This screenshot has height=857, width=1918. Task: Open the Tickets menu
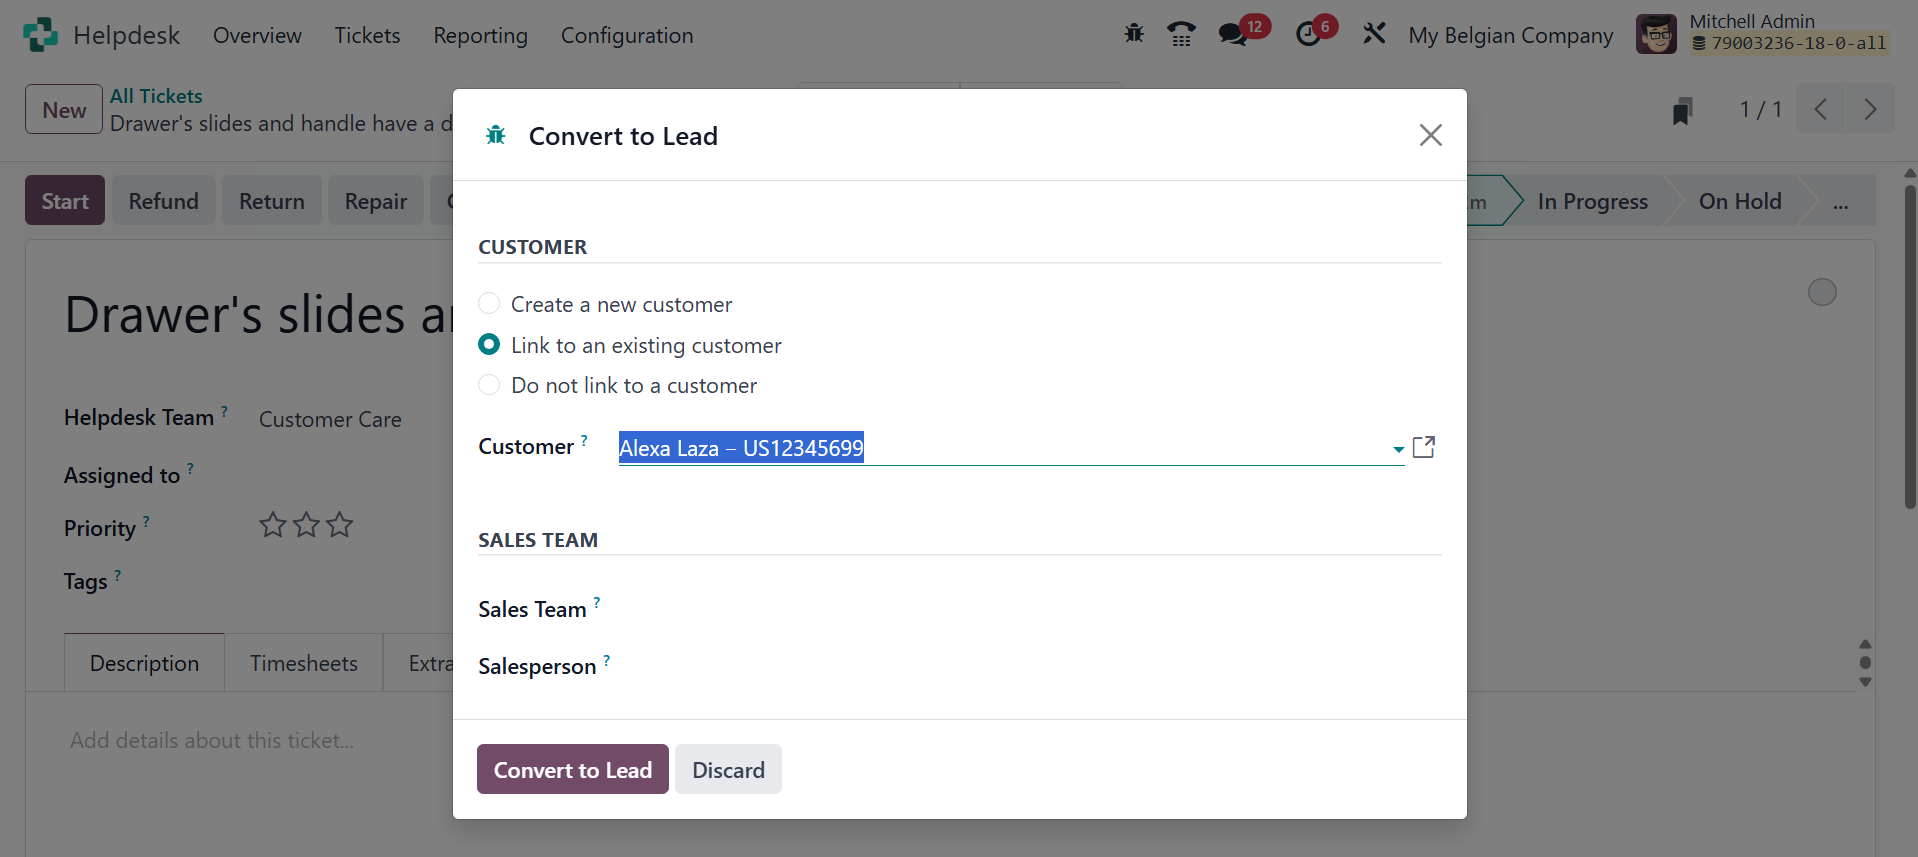[367, 36]
